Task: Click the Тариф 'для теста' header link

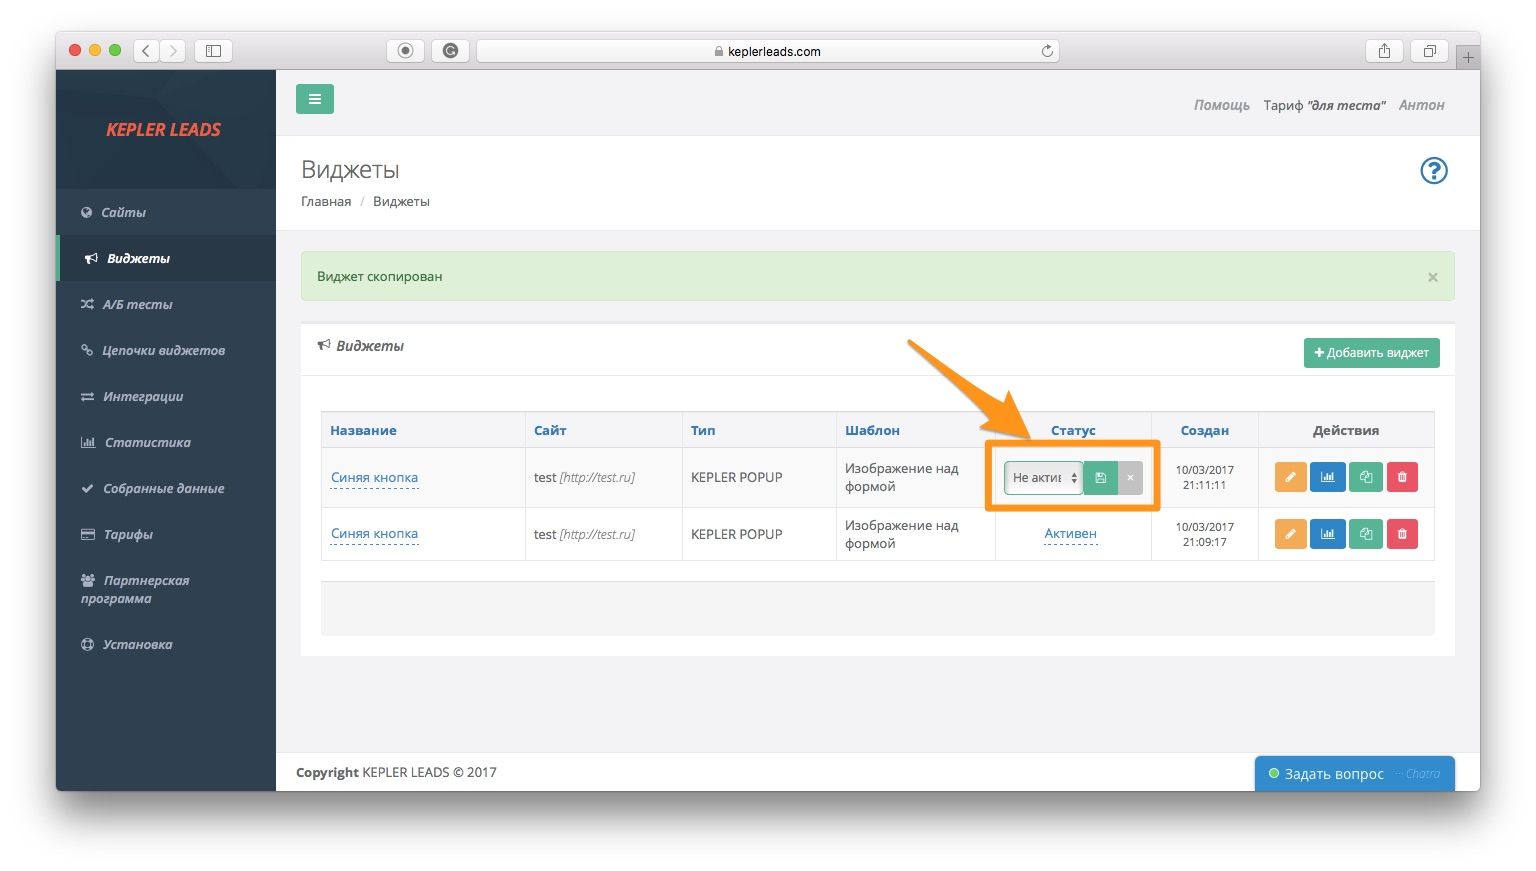Action: point(1324,105)
